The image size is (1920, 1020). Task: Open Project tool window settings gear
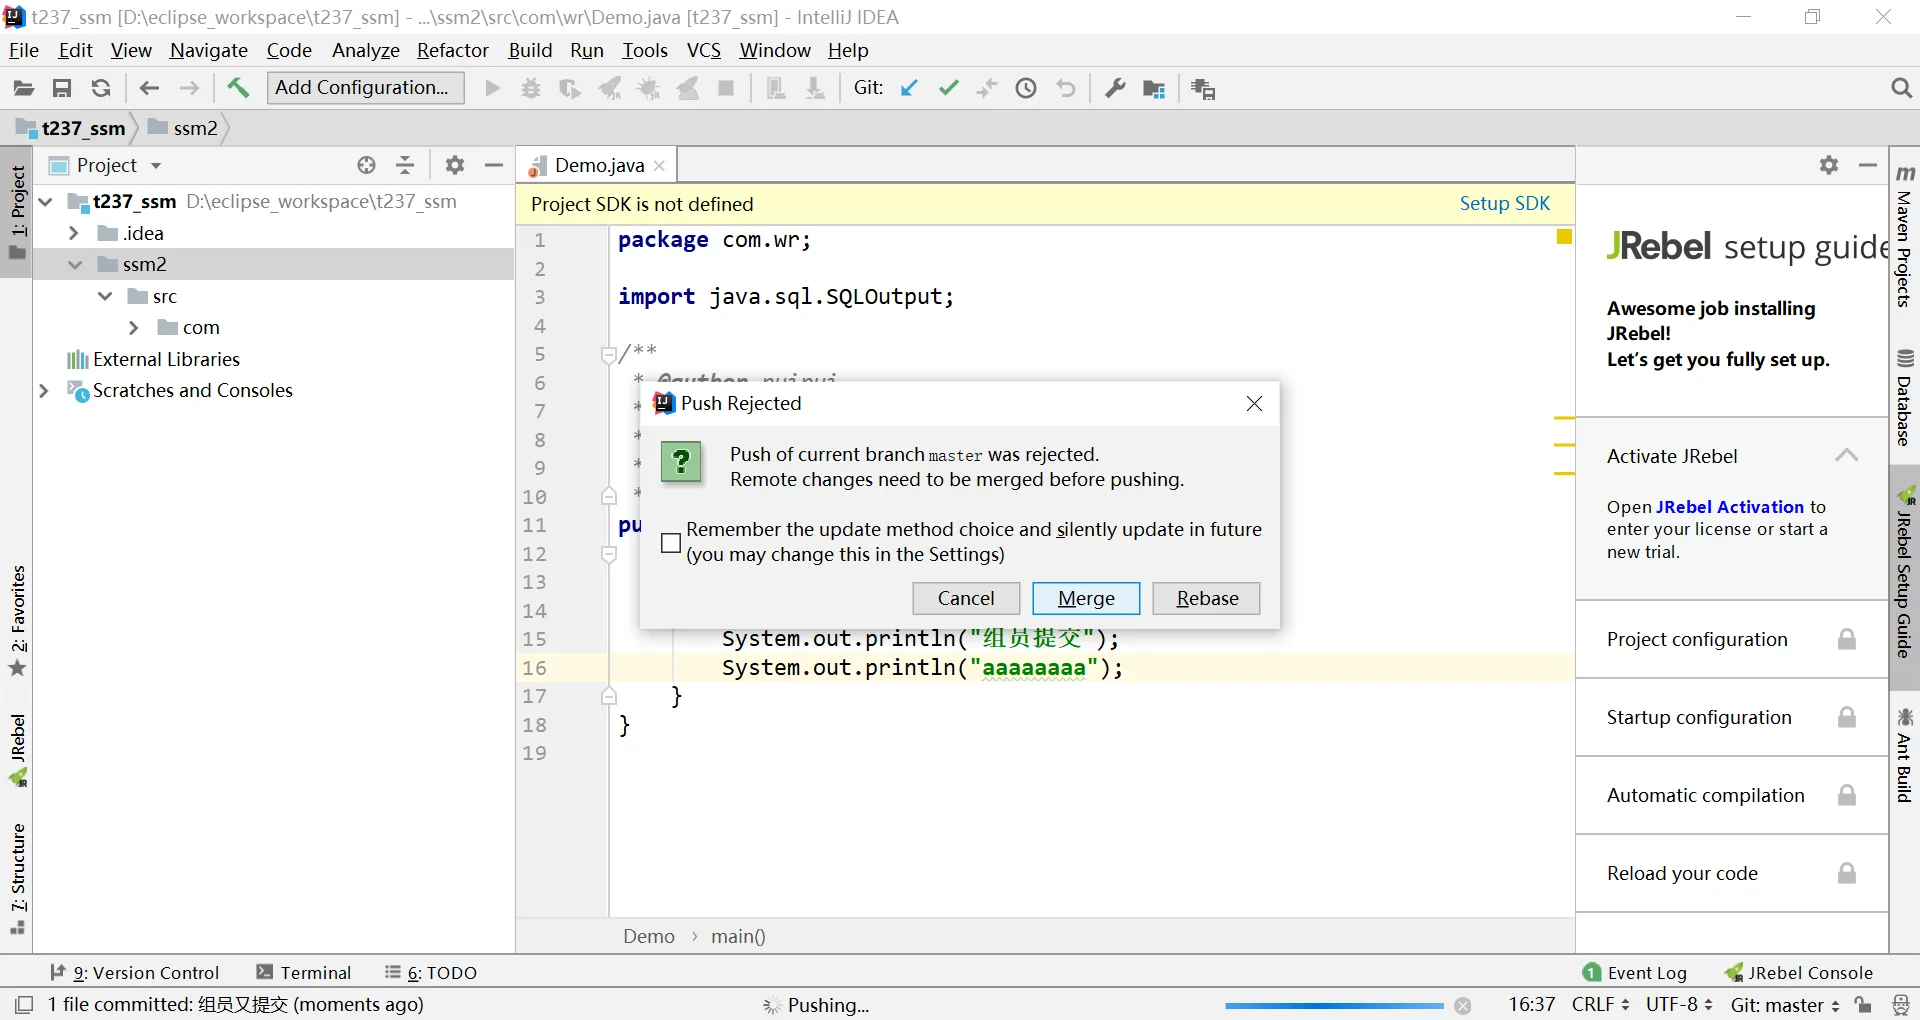click(455, 165)
